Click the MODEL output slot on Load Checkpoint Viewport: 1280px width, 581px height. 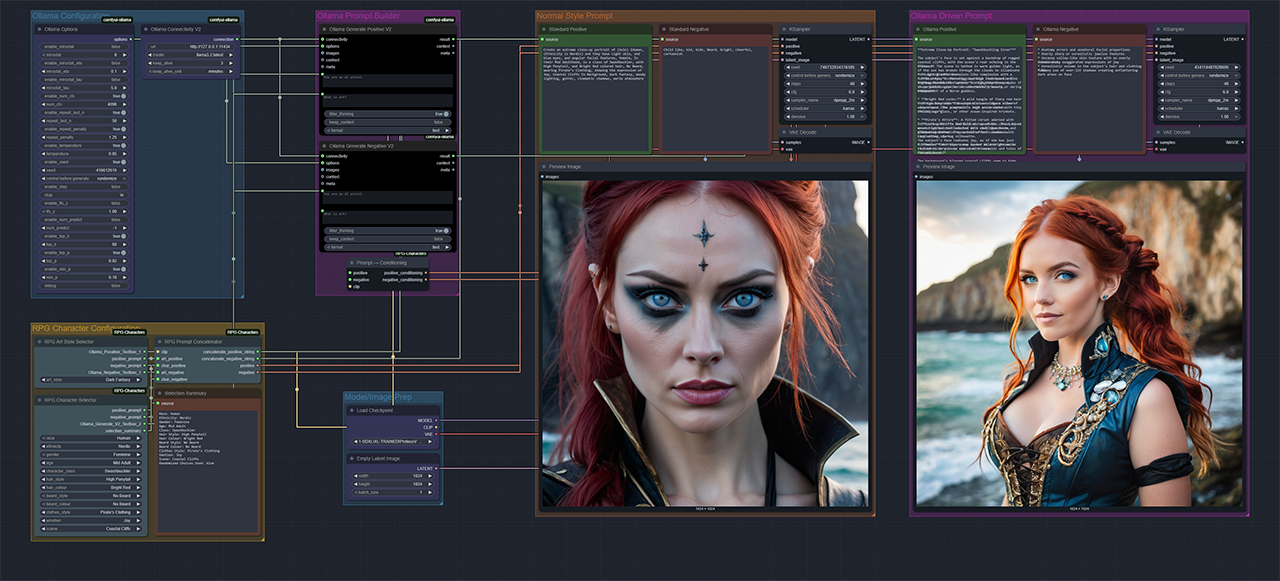(437, 421)
